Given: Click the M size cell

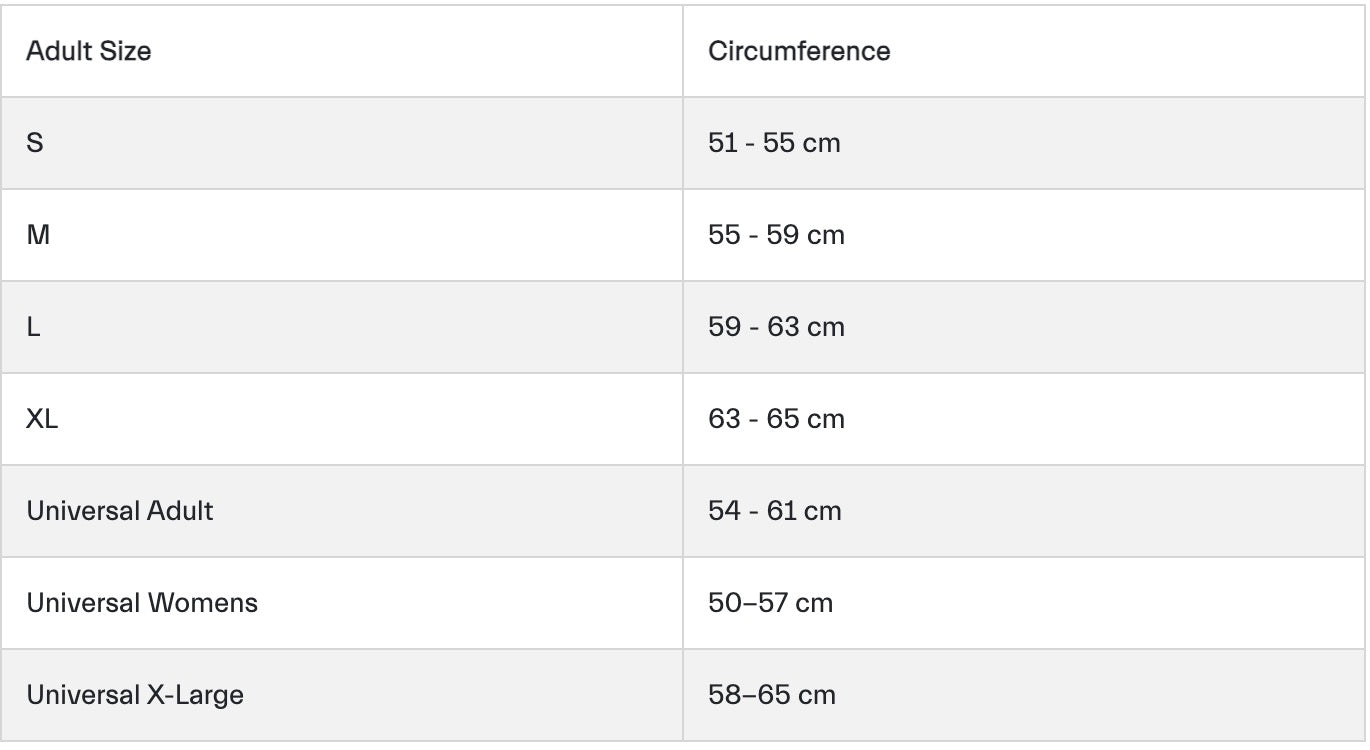Looking at the screenshot, I should (x=38, y=235).
